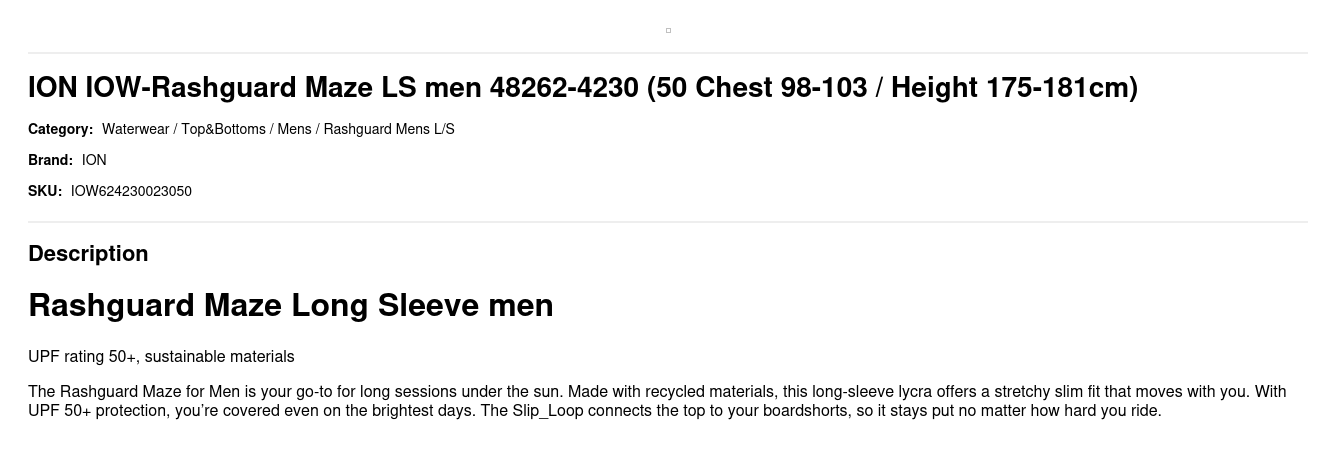This screenshot has height=466, width=1328.
Task: Click the SKU label
Action: [x=45, y=191]
